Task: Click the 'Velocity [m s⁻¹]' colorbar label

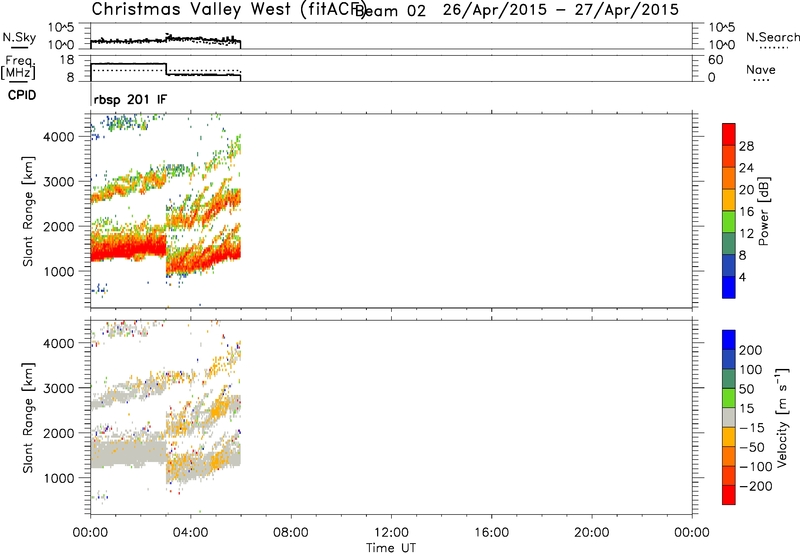Action: click(782, 417)
